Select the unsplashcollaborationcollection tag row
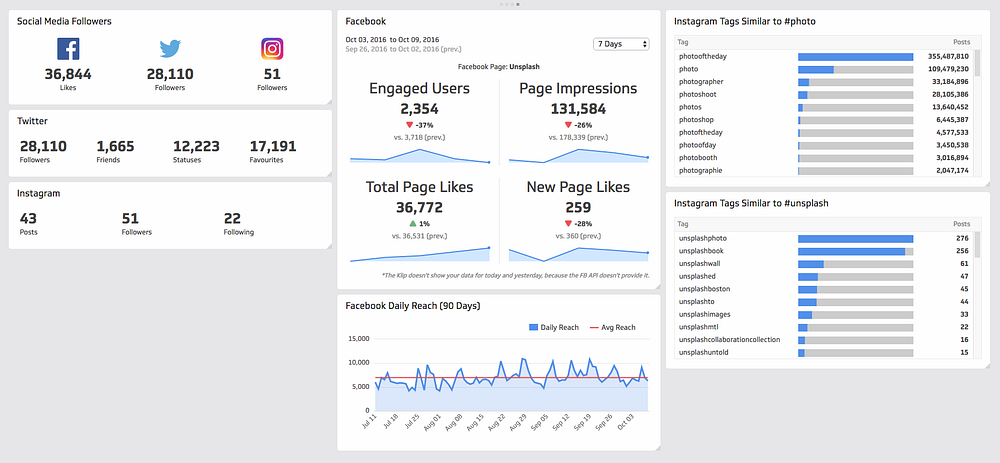1000x463 pixels. pyautogui.click(x=824, y=339)
